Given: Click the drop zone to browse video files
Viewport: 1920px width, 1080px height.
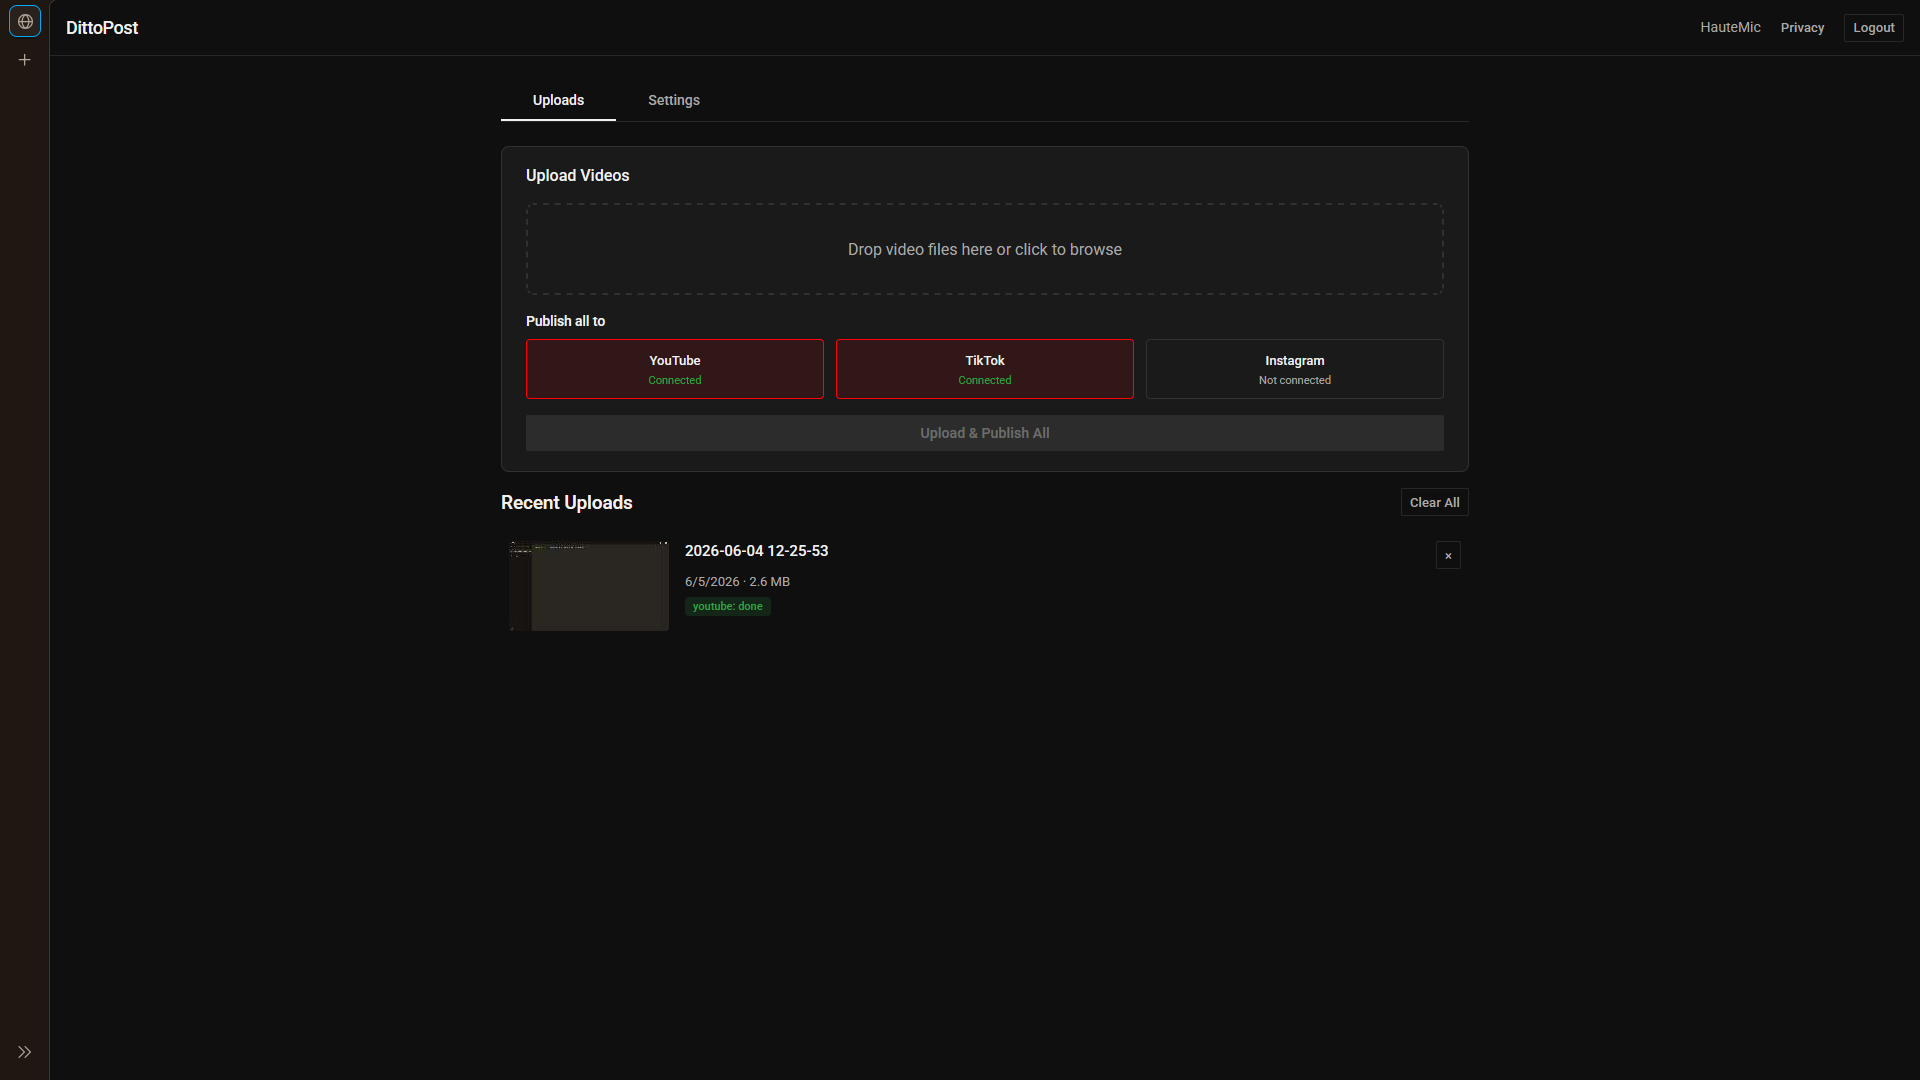Looking at the screenshot, I should pos(985,249).
